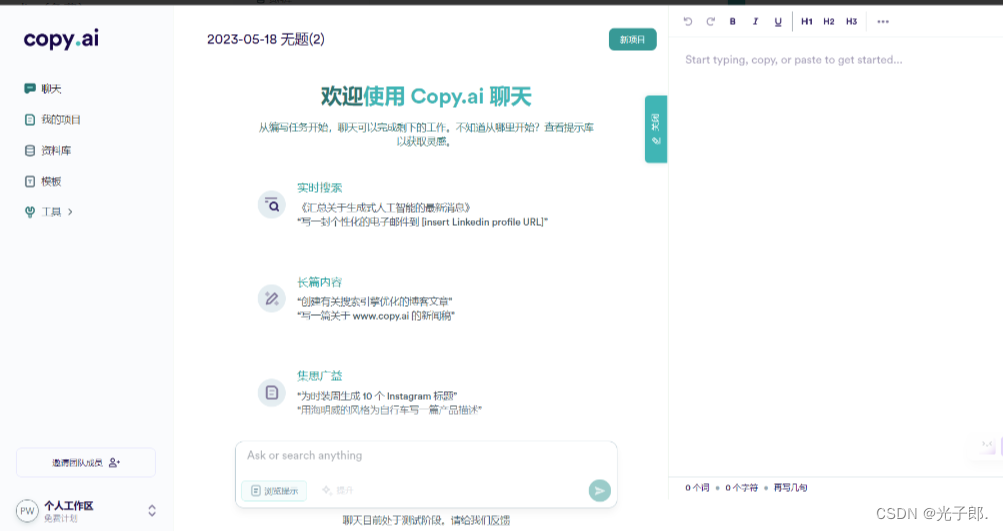Click the send message arrow button
The image size is (1003, 531).
[599, 491]
